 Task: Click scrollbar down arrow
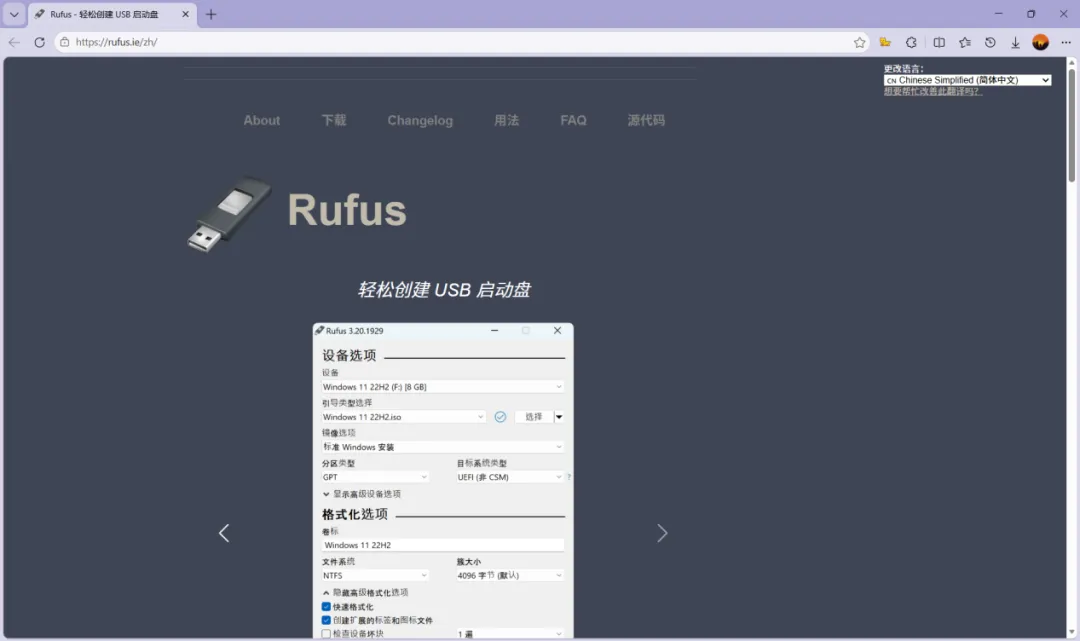(1071, 633)
